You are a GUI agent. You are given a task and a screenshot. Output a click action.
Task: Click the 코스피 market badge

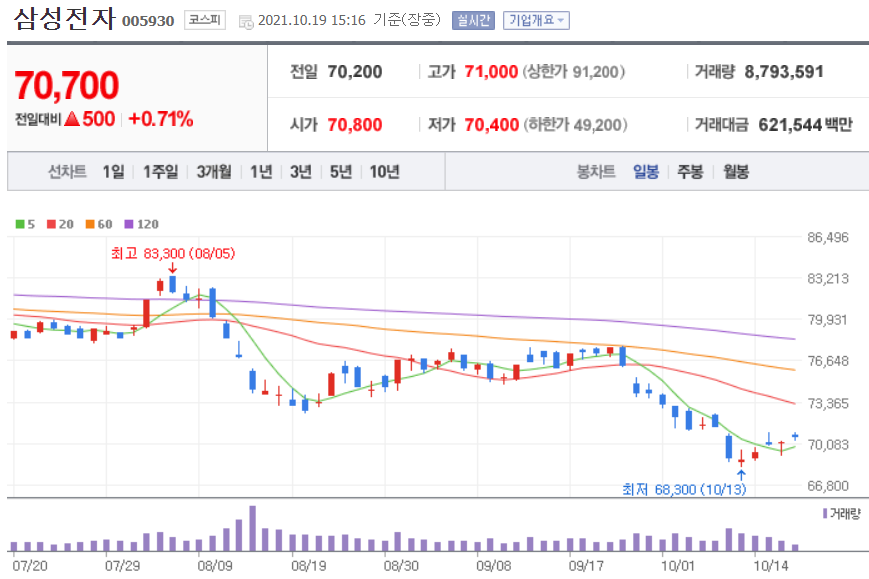(x=205, y=20)
